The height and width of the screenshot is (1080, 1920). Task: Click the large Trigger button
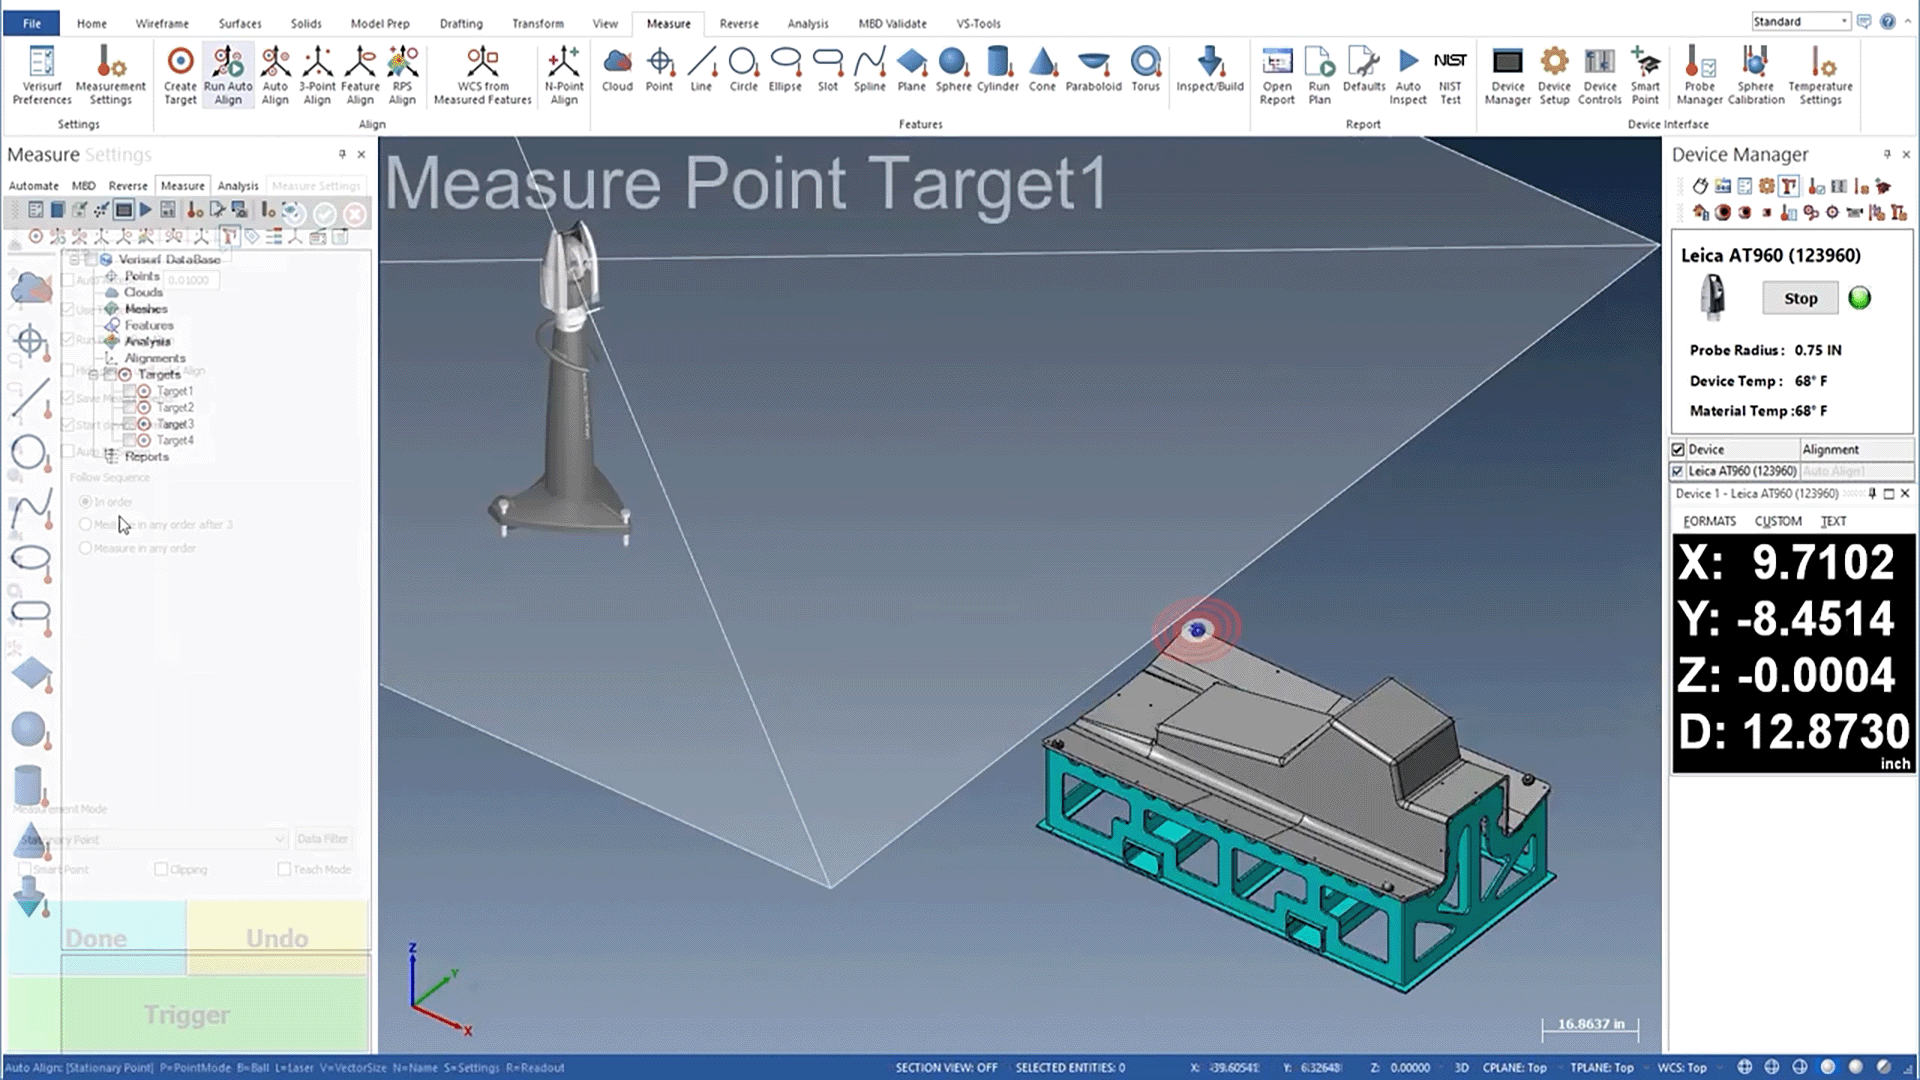[x=187, y=1015]
